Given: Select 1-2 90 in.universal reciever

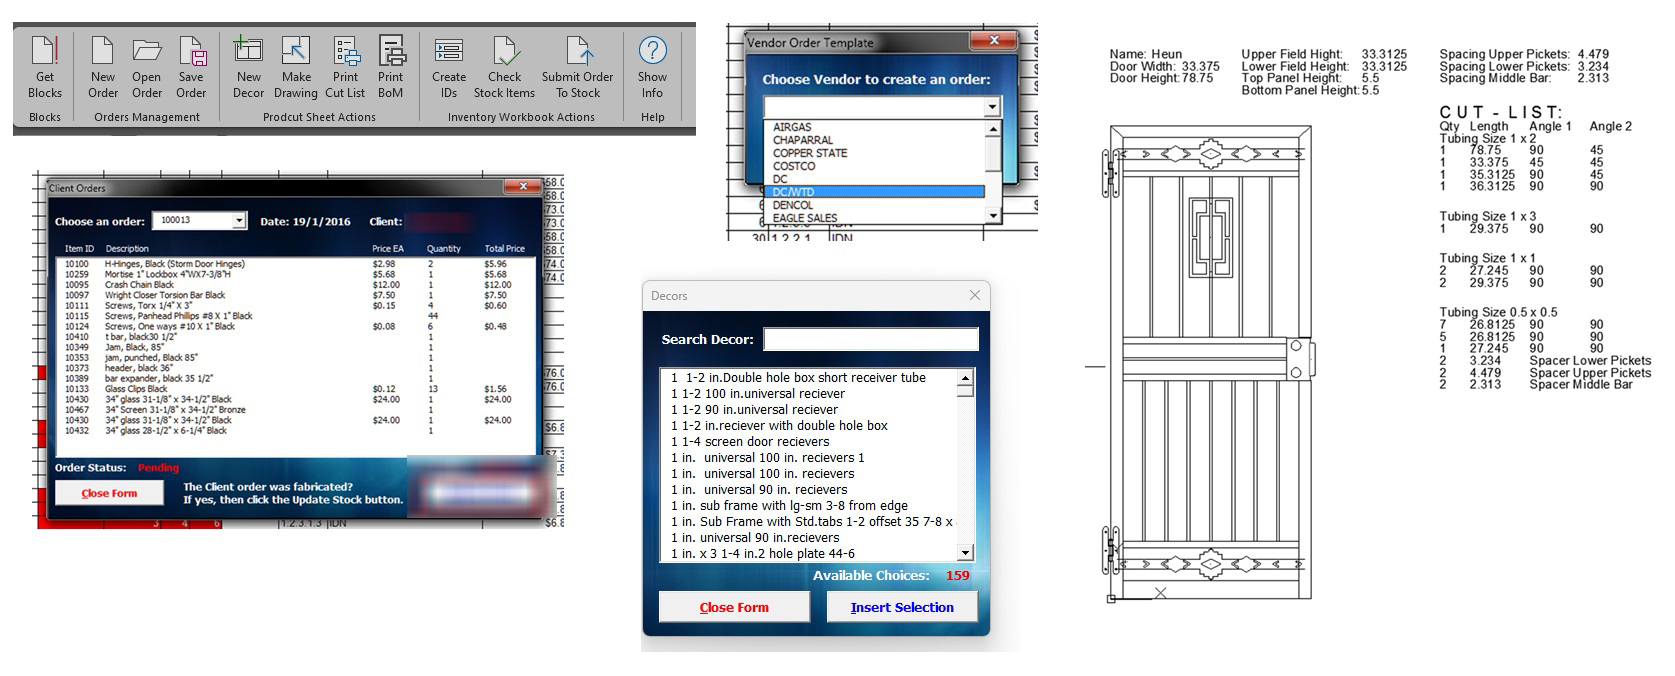Looking at the screenshot, I should pyautogui.click(x=808, y=410).
